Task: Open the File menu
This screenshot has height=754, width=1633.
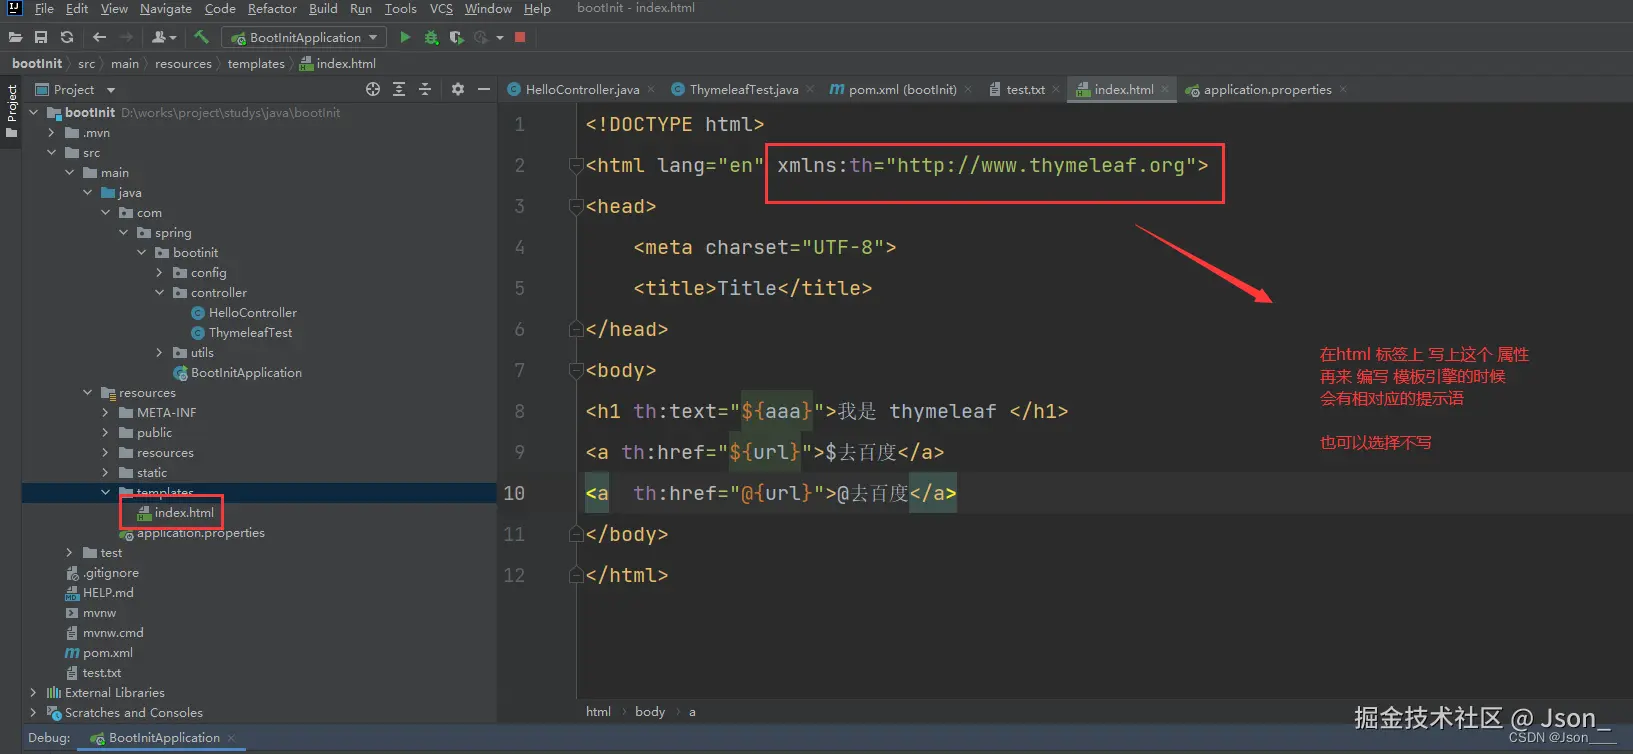Action: point(44,8)
